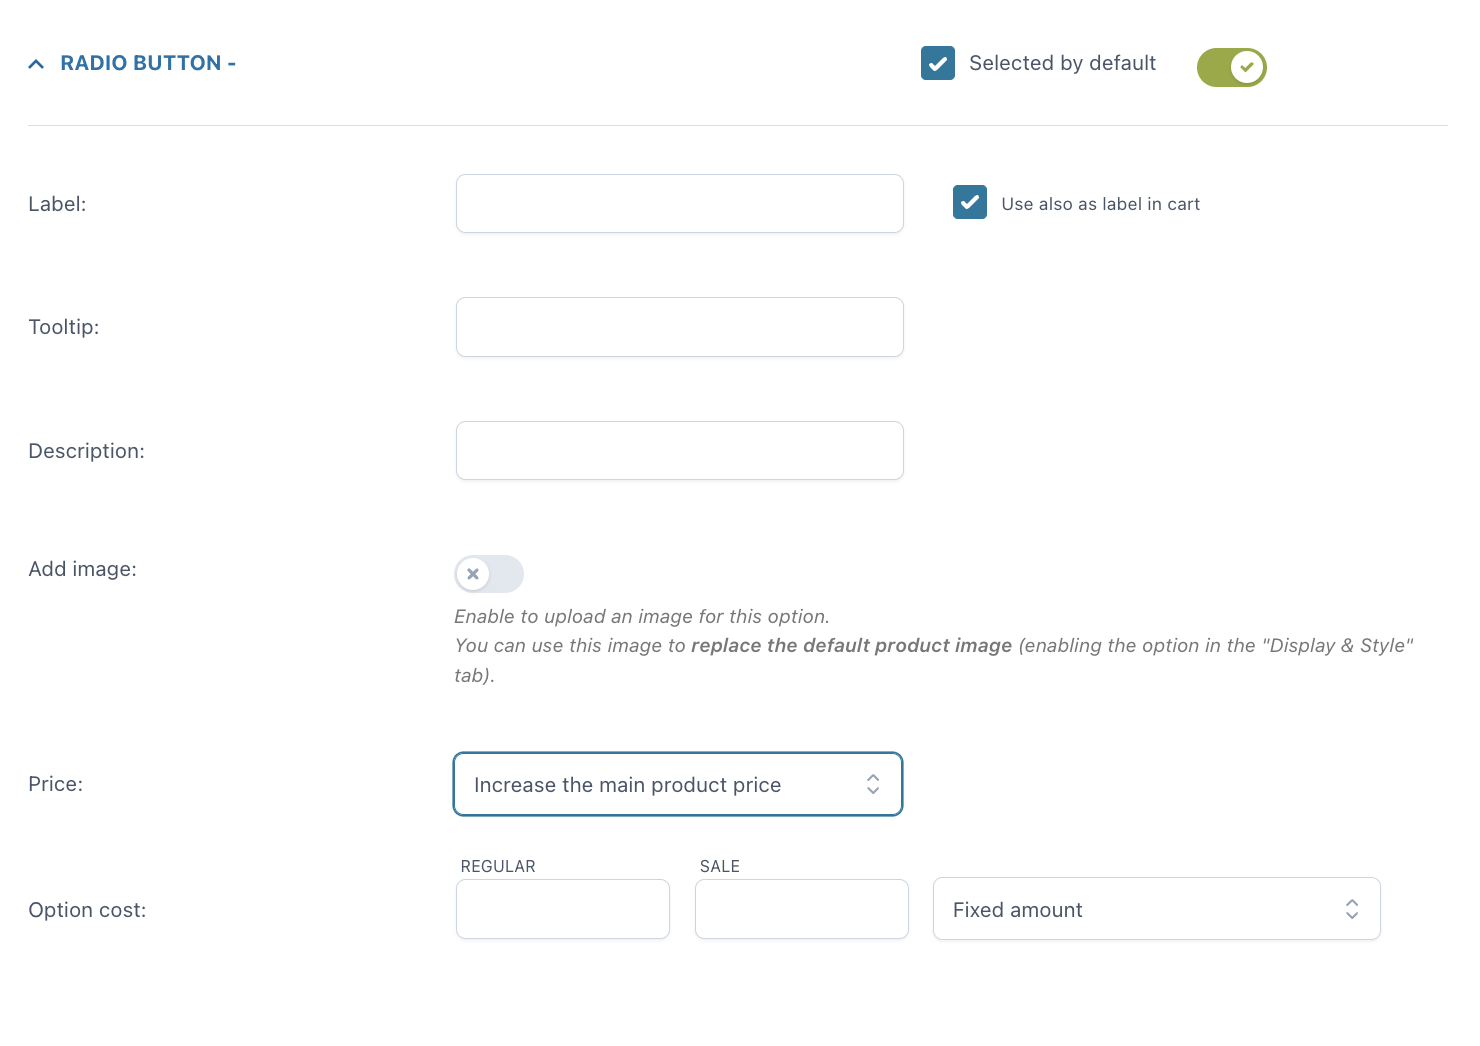
Task: Click the Label text field
Action: [679, 204]
